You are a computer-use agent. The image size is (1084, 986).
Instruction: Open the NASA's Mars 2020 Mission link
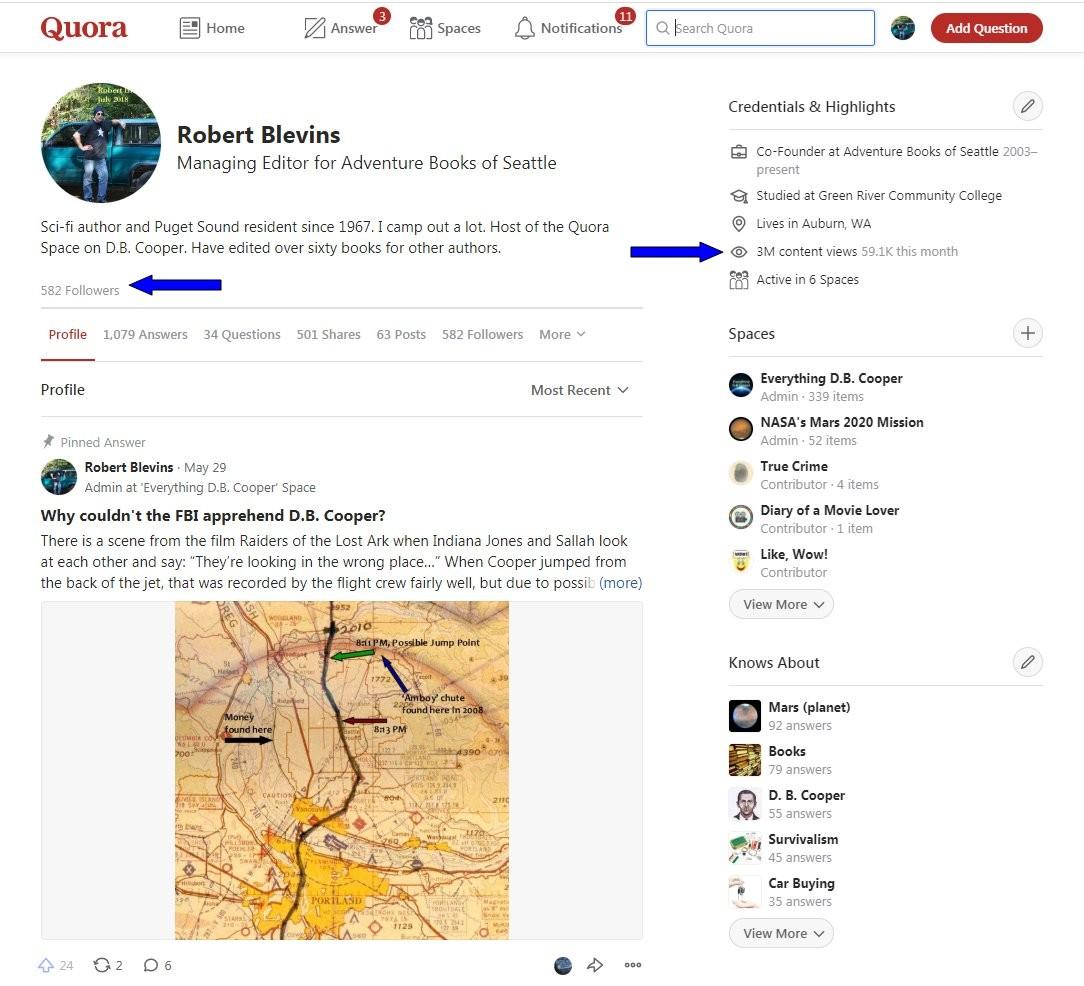841,422
